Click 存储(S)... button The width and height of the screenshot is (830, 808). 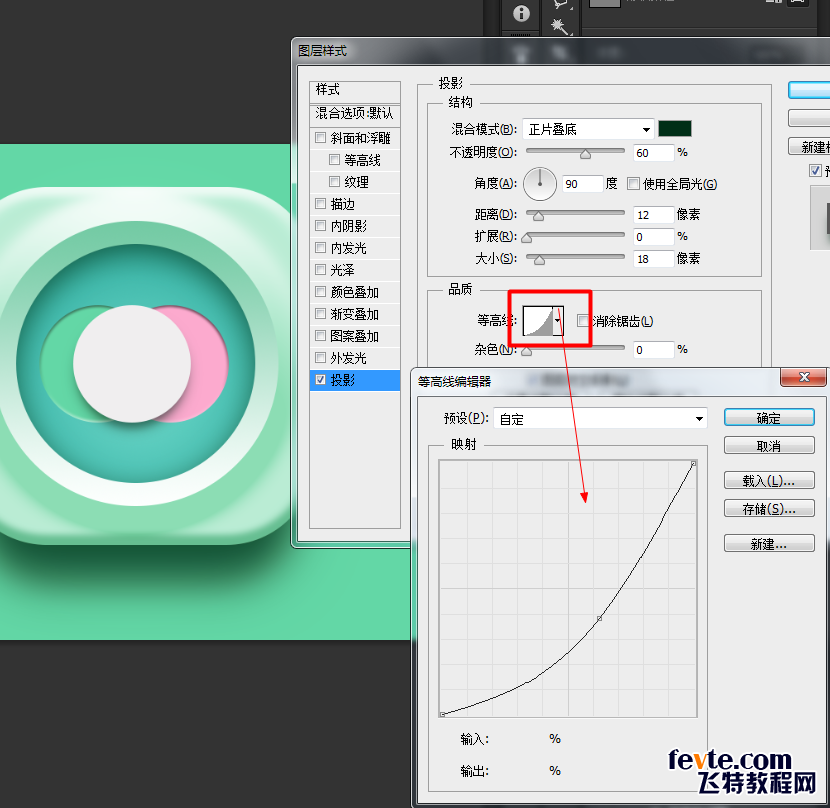(769, 508)
